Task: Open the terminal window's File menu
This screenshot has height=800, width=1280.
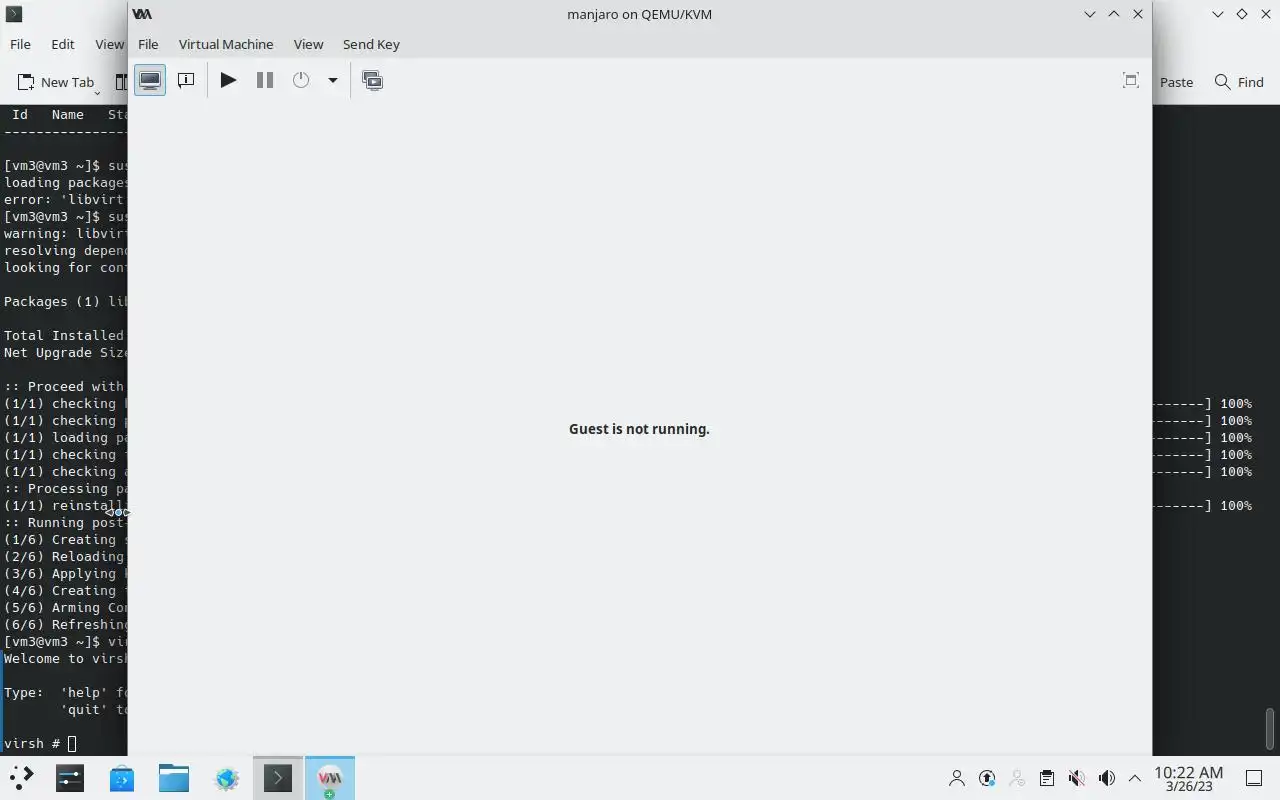Action: coord(20,44)
